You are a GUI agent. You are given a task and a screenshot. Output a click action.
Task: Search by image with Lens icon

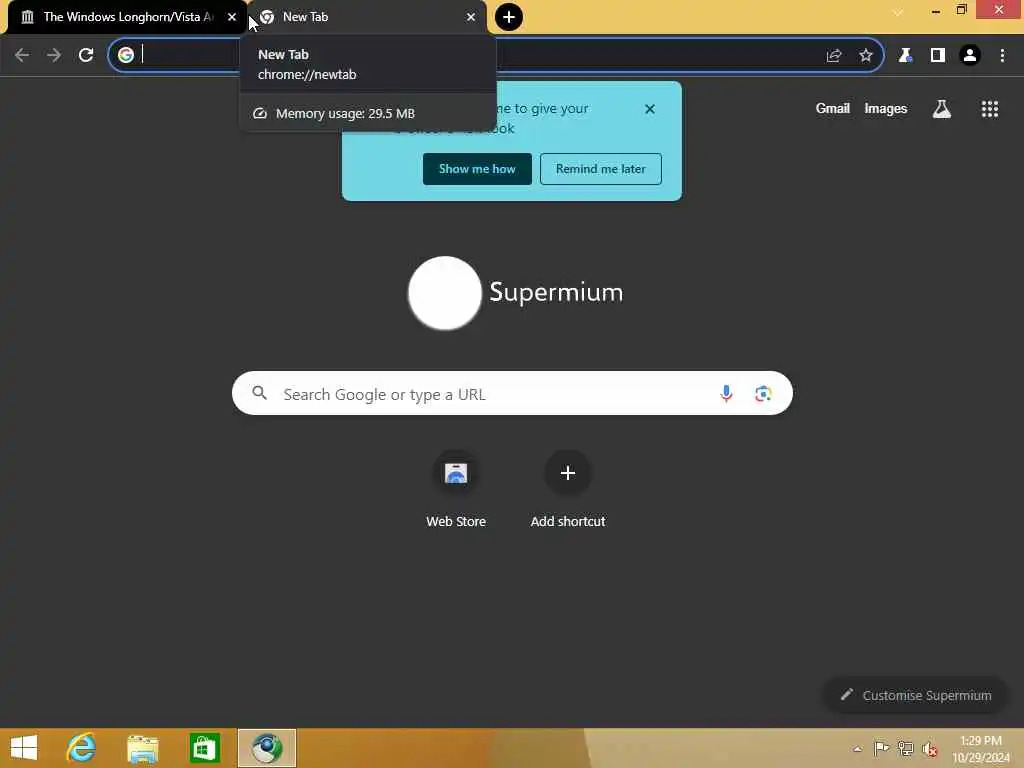pyautogui.click(x=763, y=393)
